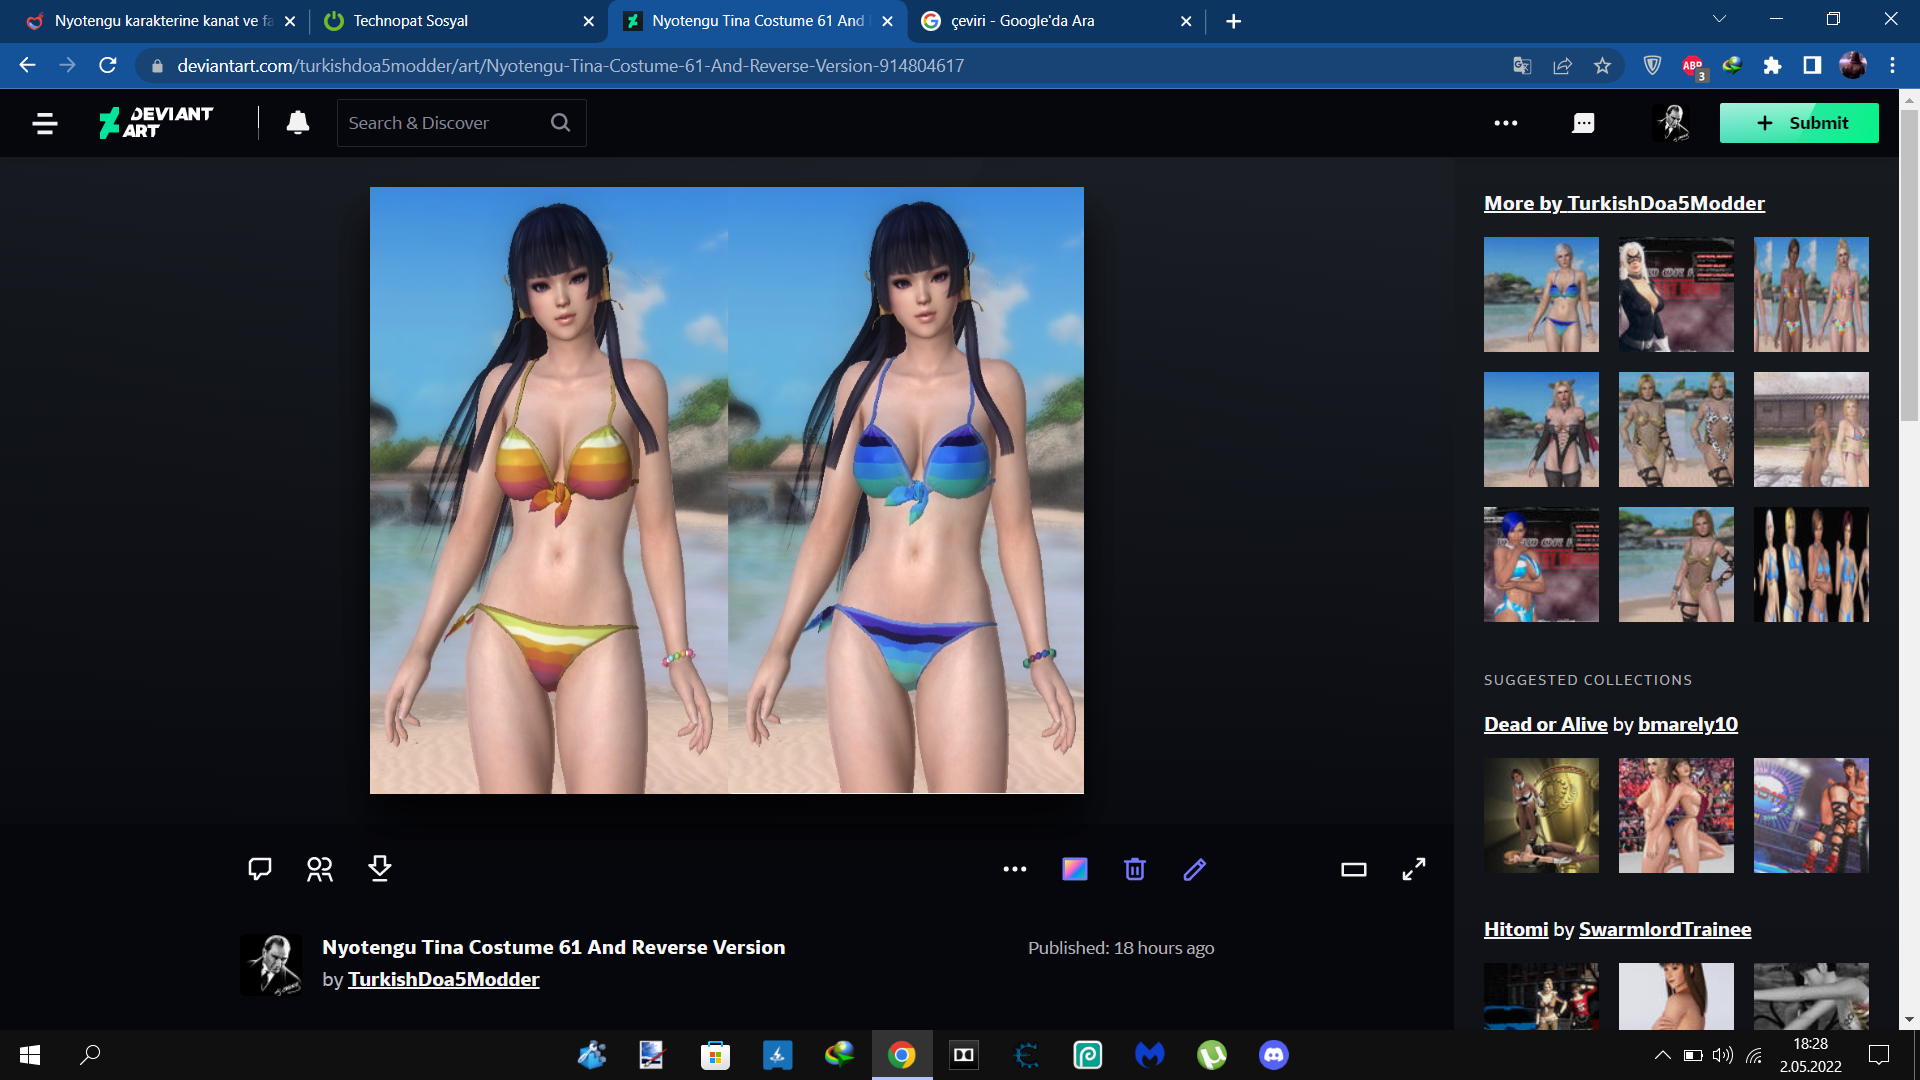Image resolution: width=1920 pixels, height=1080 pixels.
Task: Share this page via the share icon
Action: 1562,65
